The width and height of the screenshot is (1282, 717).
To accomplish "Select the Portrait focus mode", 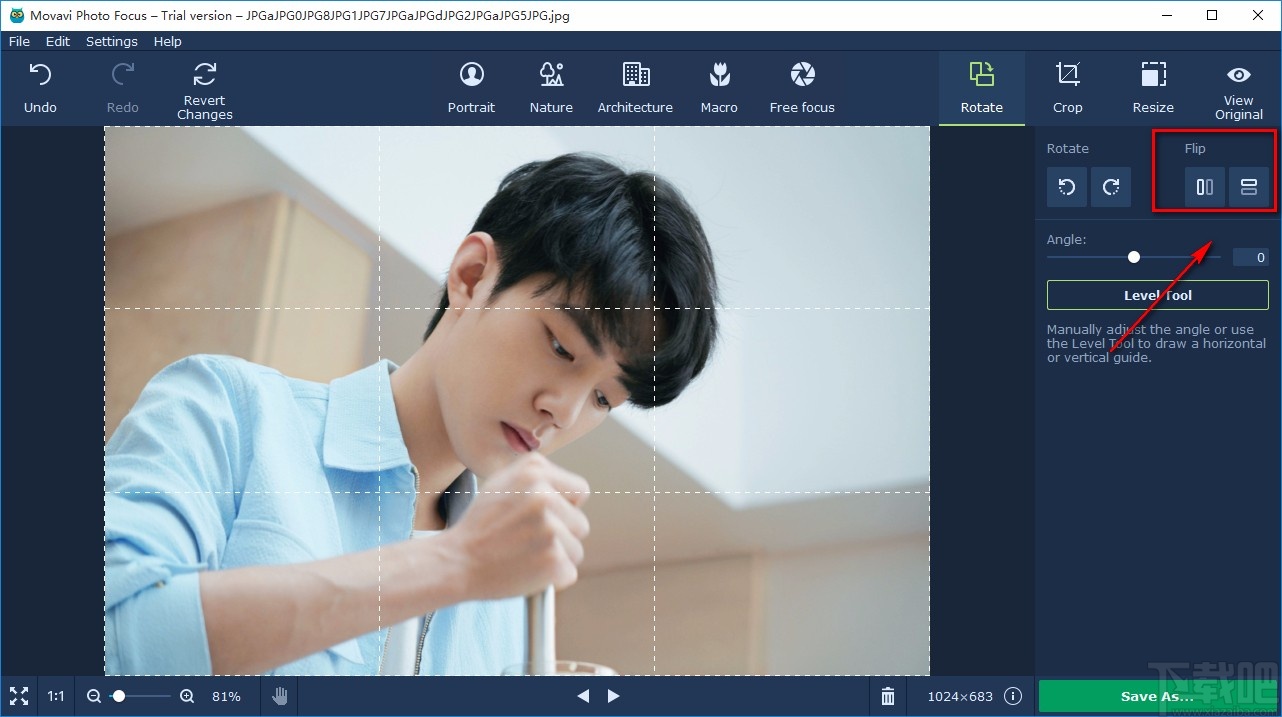I will click(x=471, y=88).
